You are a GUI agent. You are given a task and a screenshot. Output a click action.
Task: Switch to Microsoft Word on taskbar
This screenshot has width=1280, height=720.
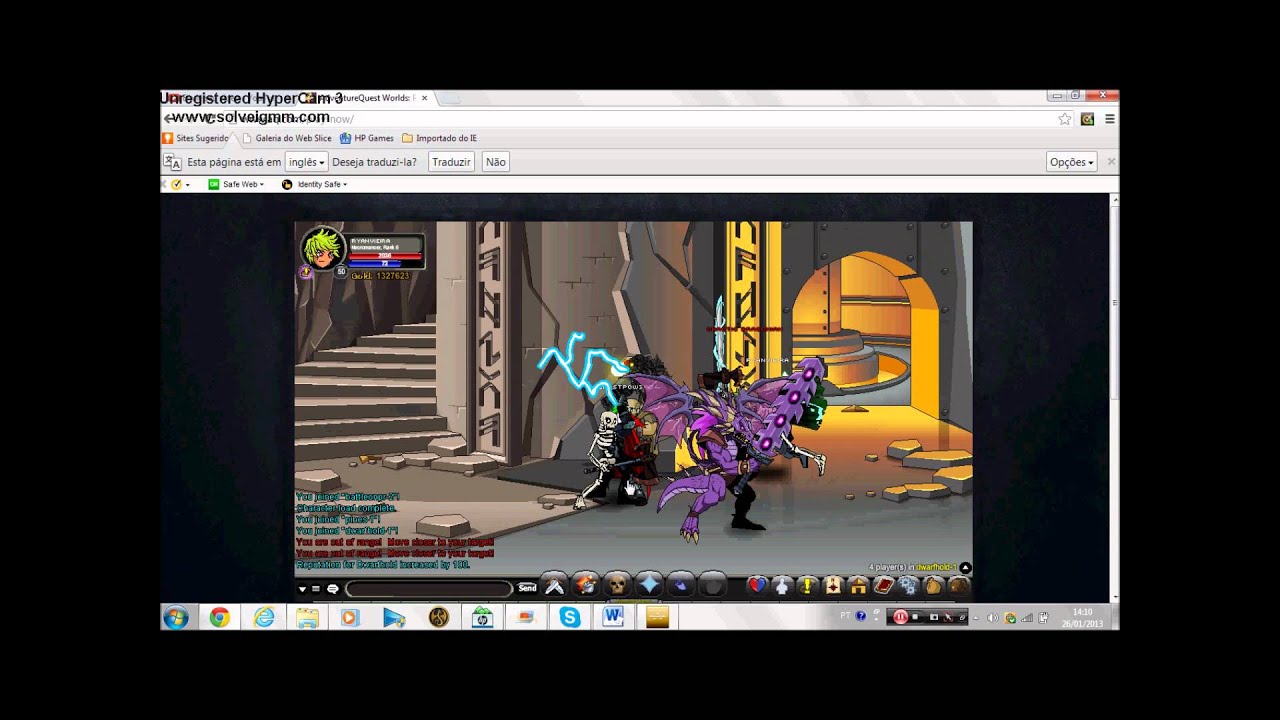click(x=613, y=617)
